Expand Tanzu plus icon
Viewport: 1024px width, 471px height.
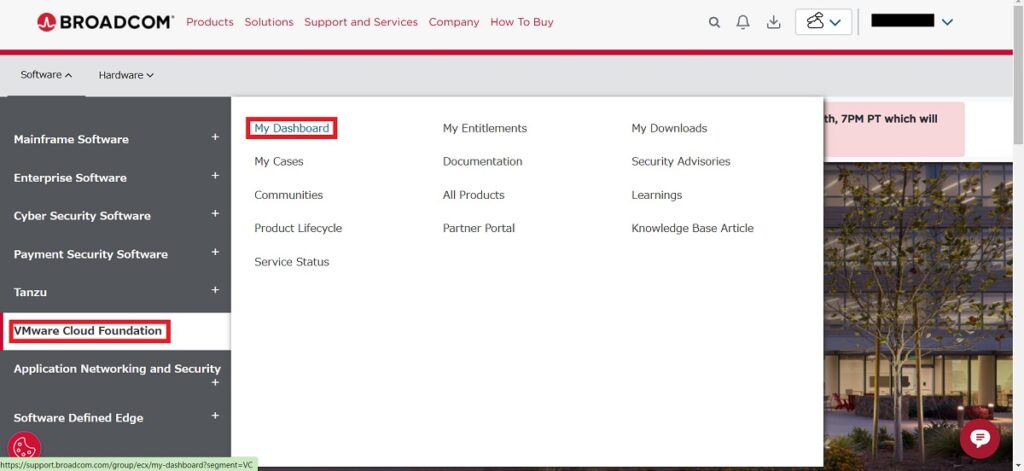(x=215, y=290)
